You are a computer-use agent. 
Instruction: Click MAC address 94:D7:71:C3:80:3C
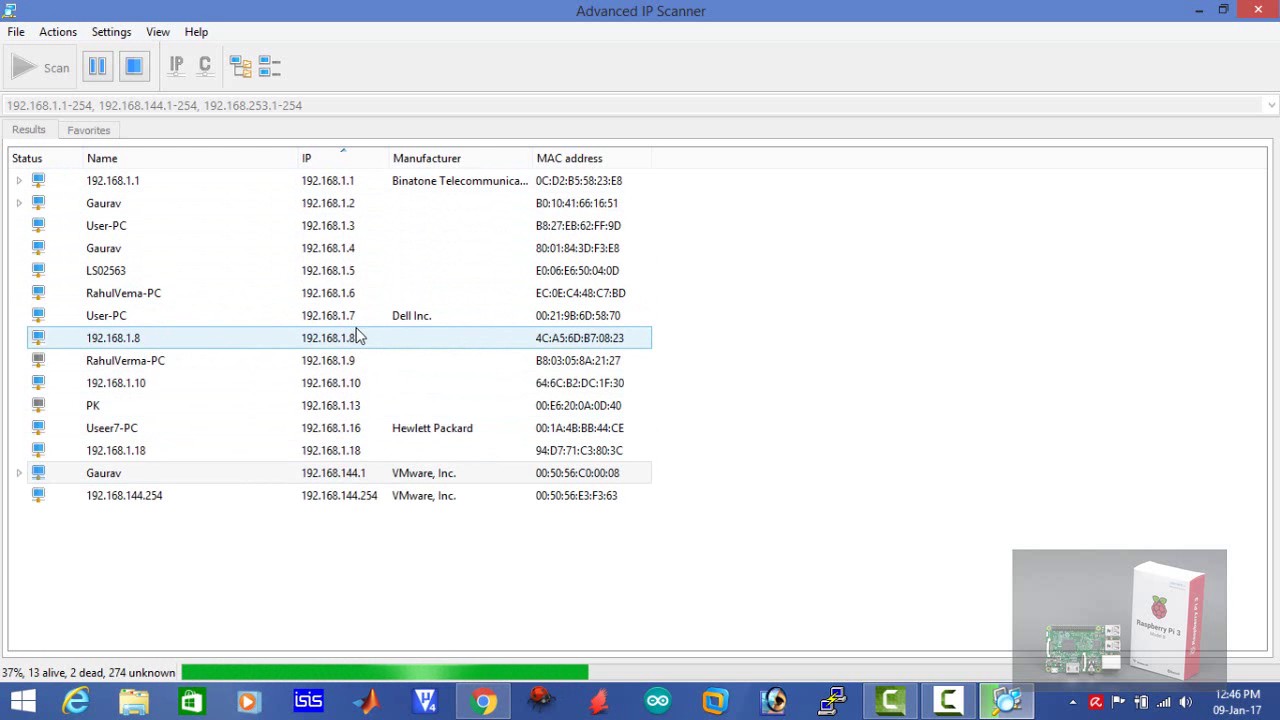pyautogui.click(x=579, y=451)
